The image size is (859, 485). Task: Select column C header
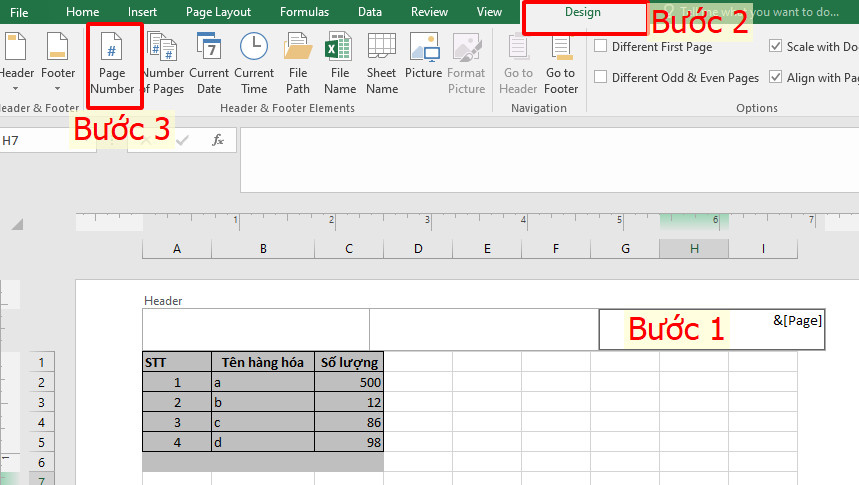(x=349, y=249)
